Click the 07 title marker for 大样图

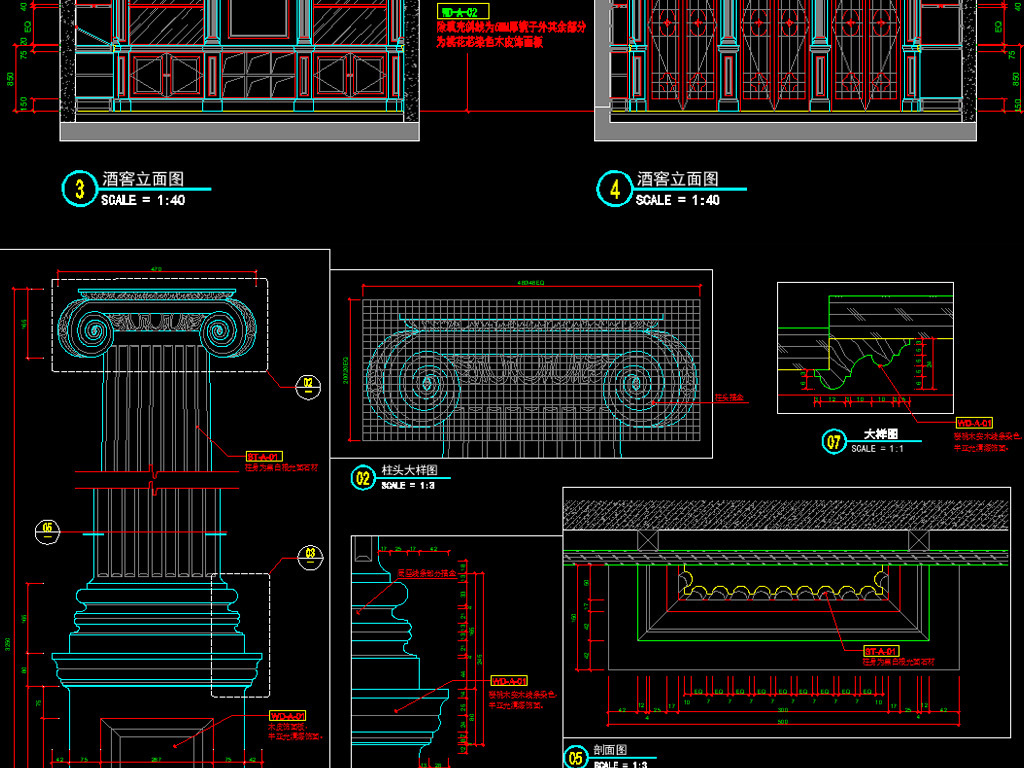pos(834,441)
